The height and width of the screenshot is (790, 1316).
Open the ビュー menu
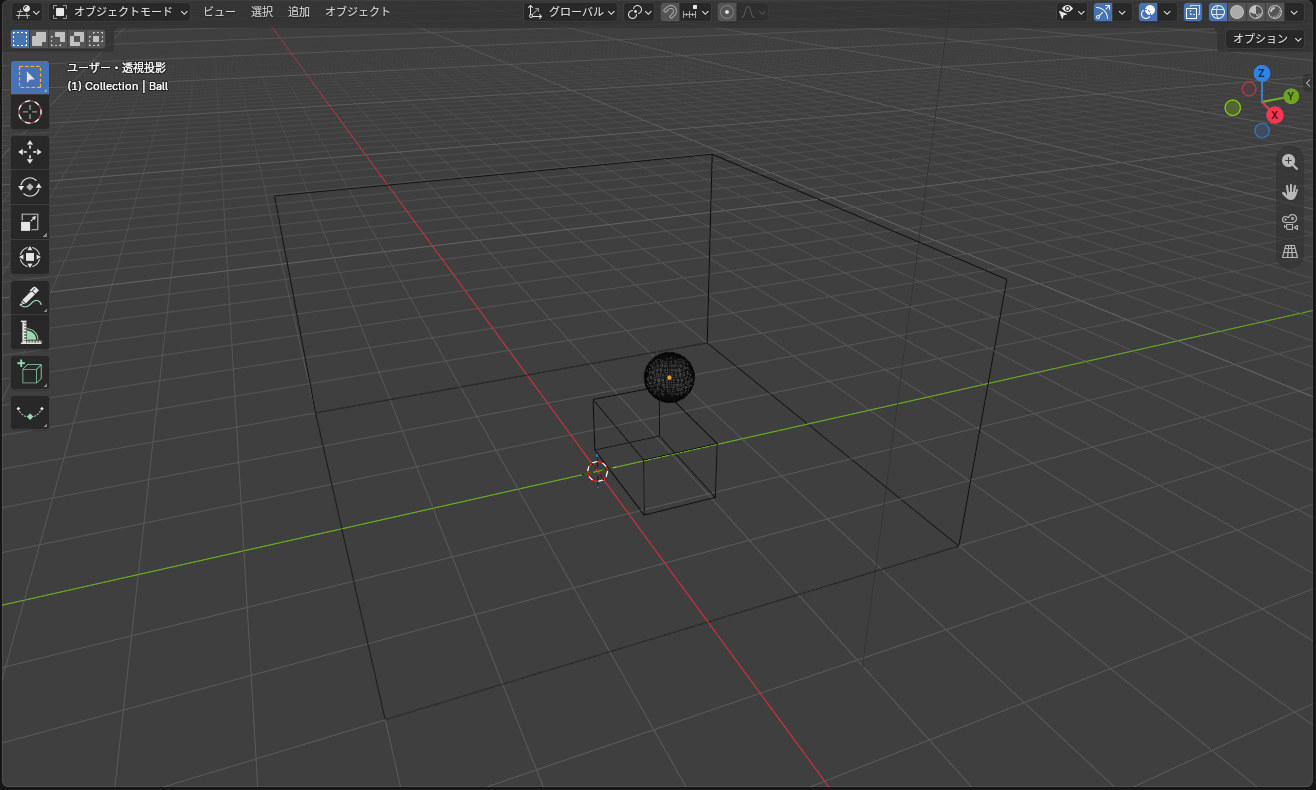point(220,12)
